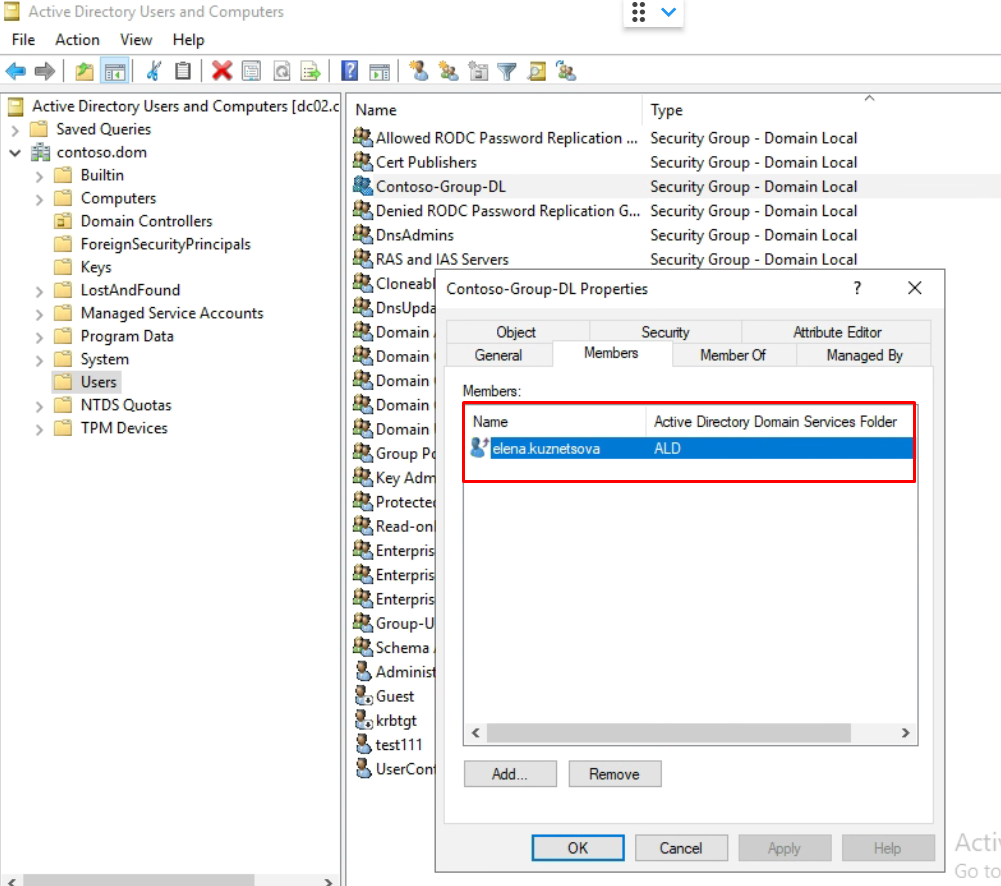Confirm the dialog with OK
The width and height of the screenshot is (1001, 886).
[578, 848]
